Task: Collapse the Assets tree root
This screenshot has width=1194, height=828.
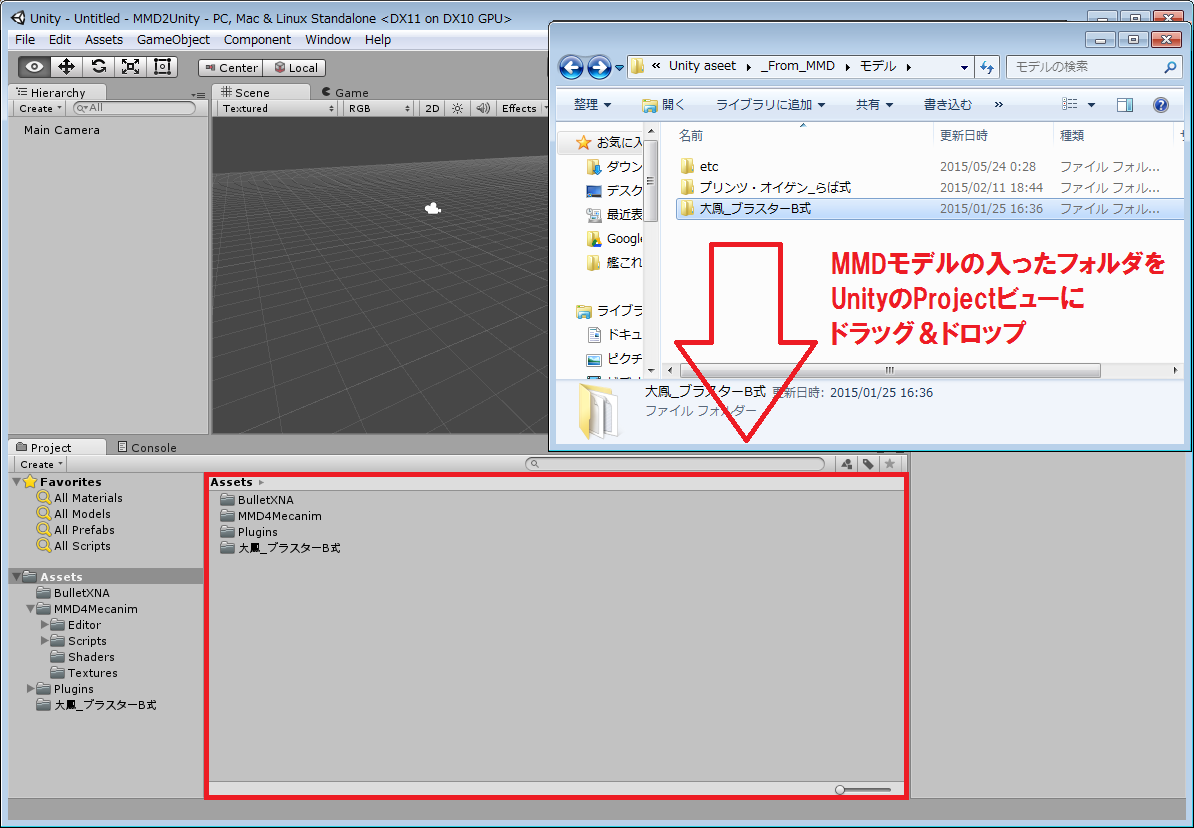Action: coord(17,577)
